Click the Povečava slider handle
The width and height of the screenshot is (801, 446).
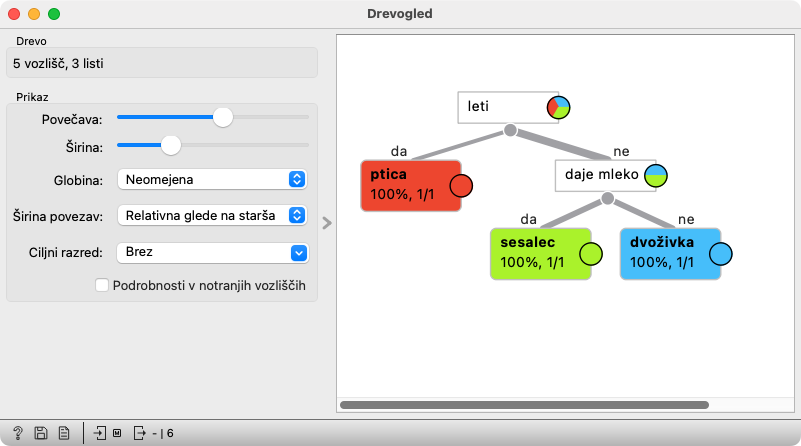coord(223,117)
